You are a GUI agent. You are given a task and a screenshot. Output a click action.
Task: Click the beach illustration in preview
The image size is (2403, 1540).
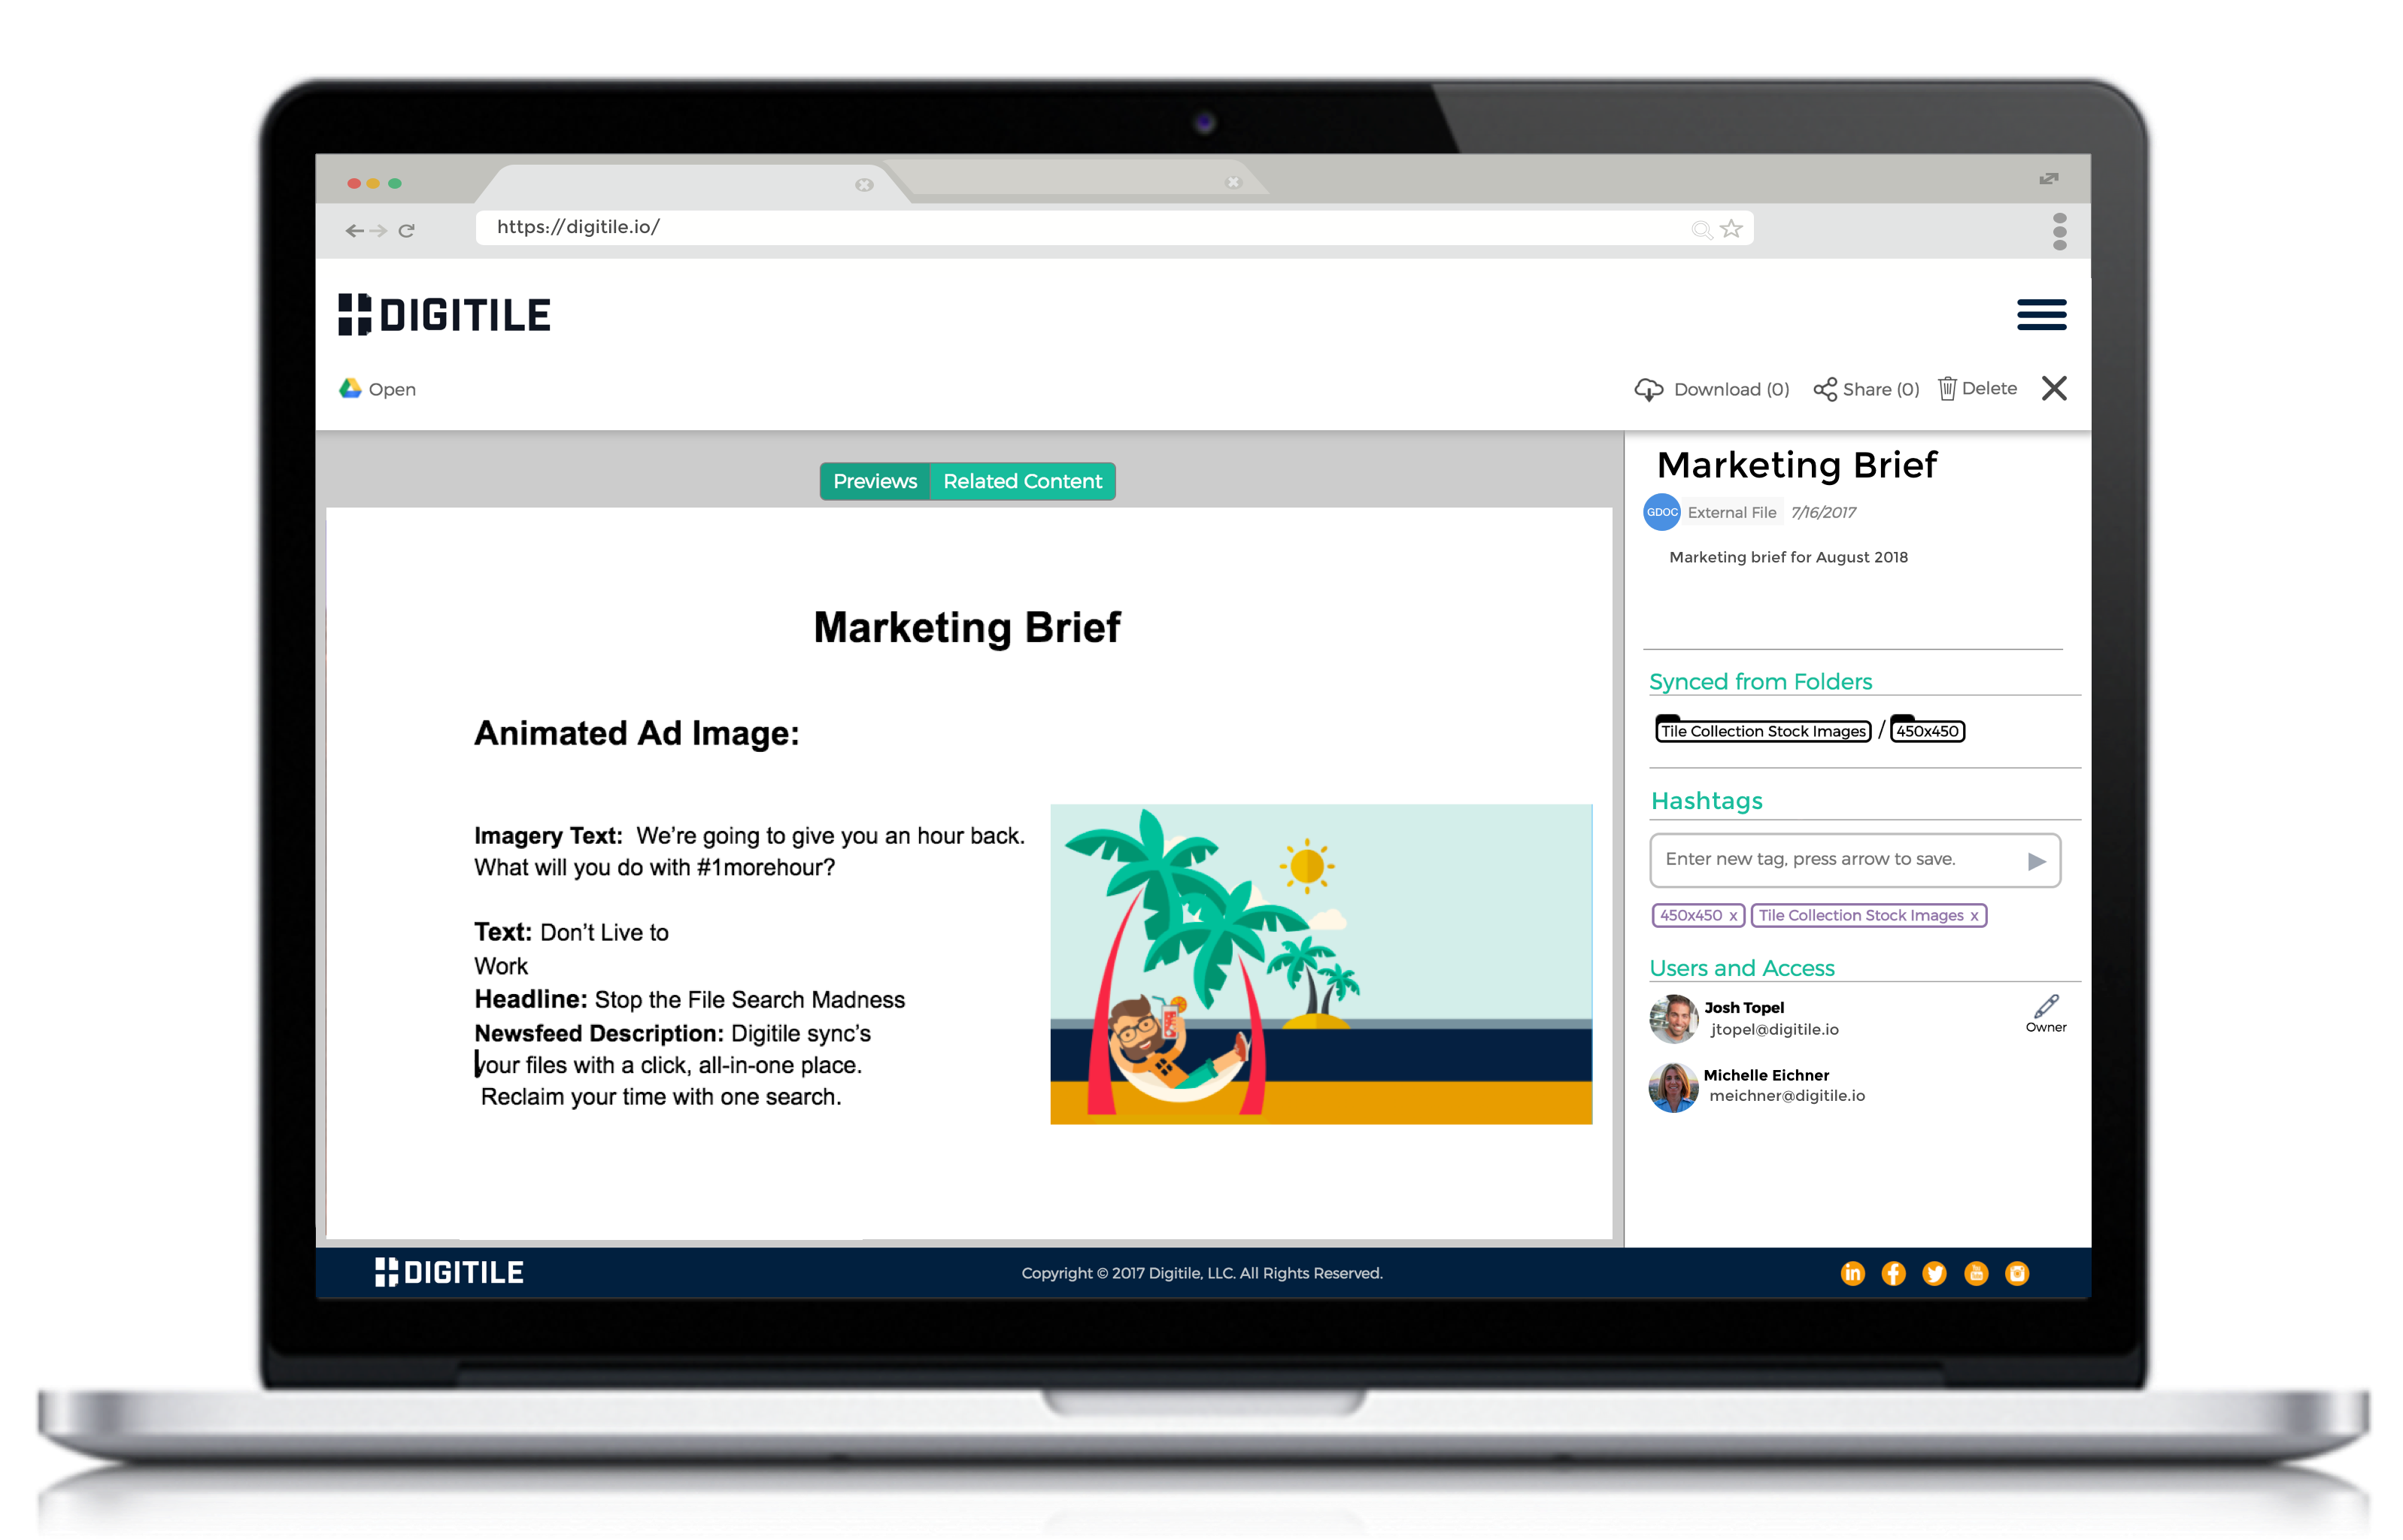pos(1320,964)
